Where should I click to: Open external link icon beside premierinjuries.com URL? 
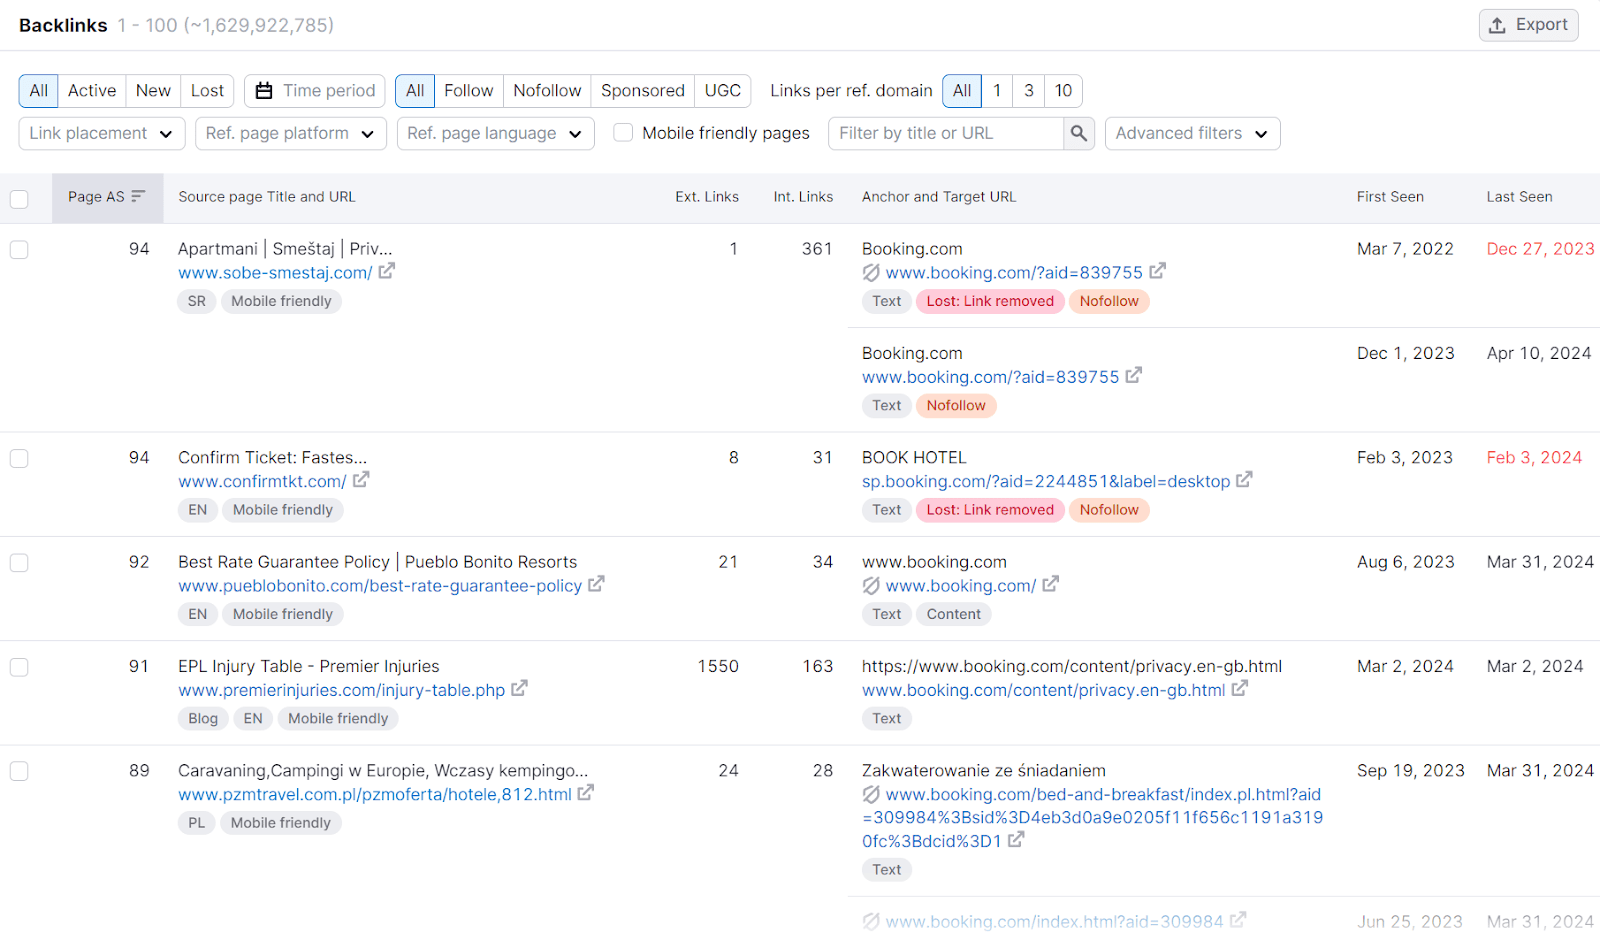(x=519, y=689)
